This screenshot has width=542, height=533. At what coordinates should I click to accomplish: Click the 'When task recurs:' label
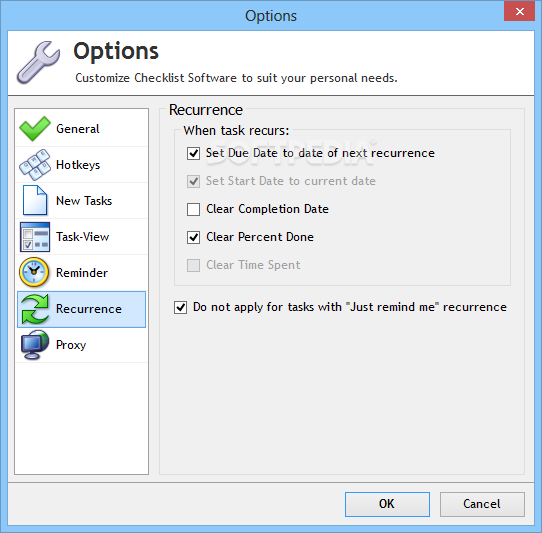(236, 130)
